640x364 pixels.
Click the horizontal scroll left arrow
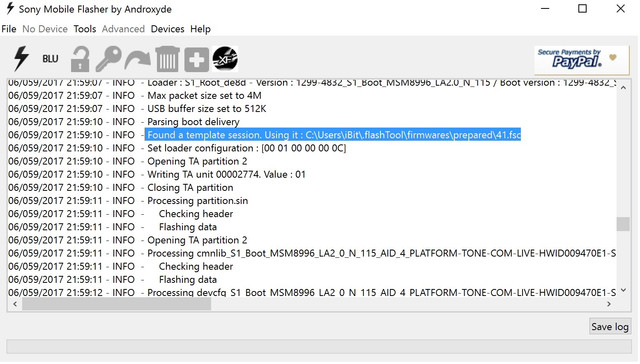coord(15,304)
